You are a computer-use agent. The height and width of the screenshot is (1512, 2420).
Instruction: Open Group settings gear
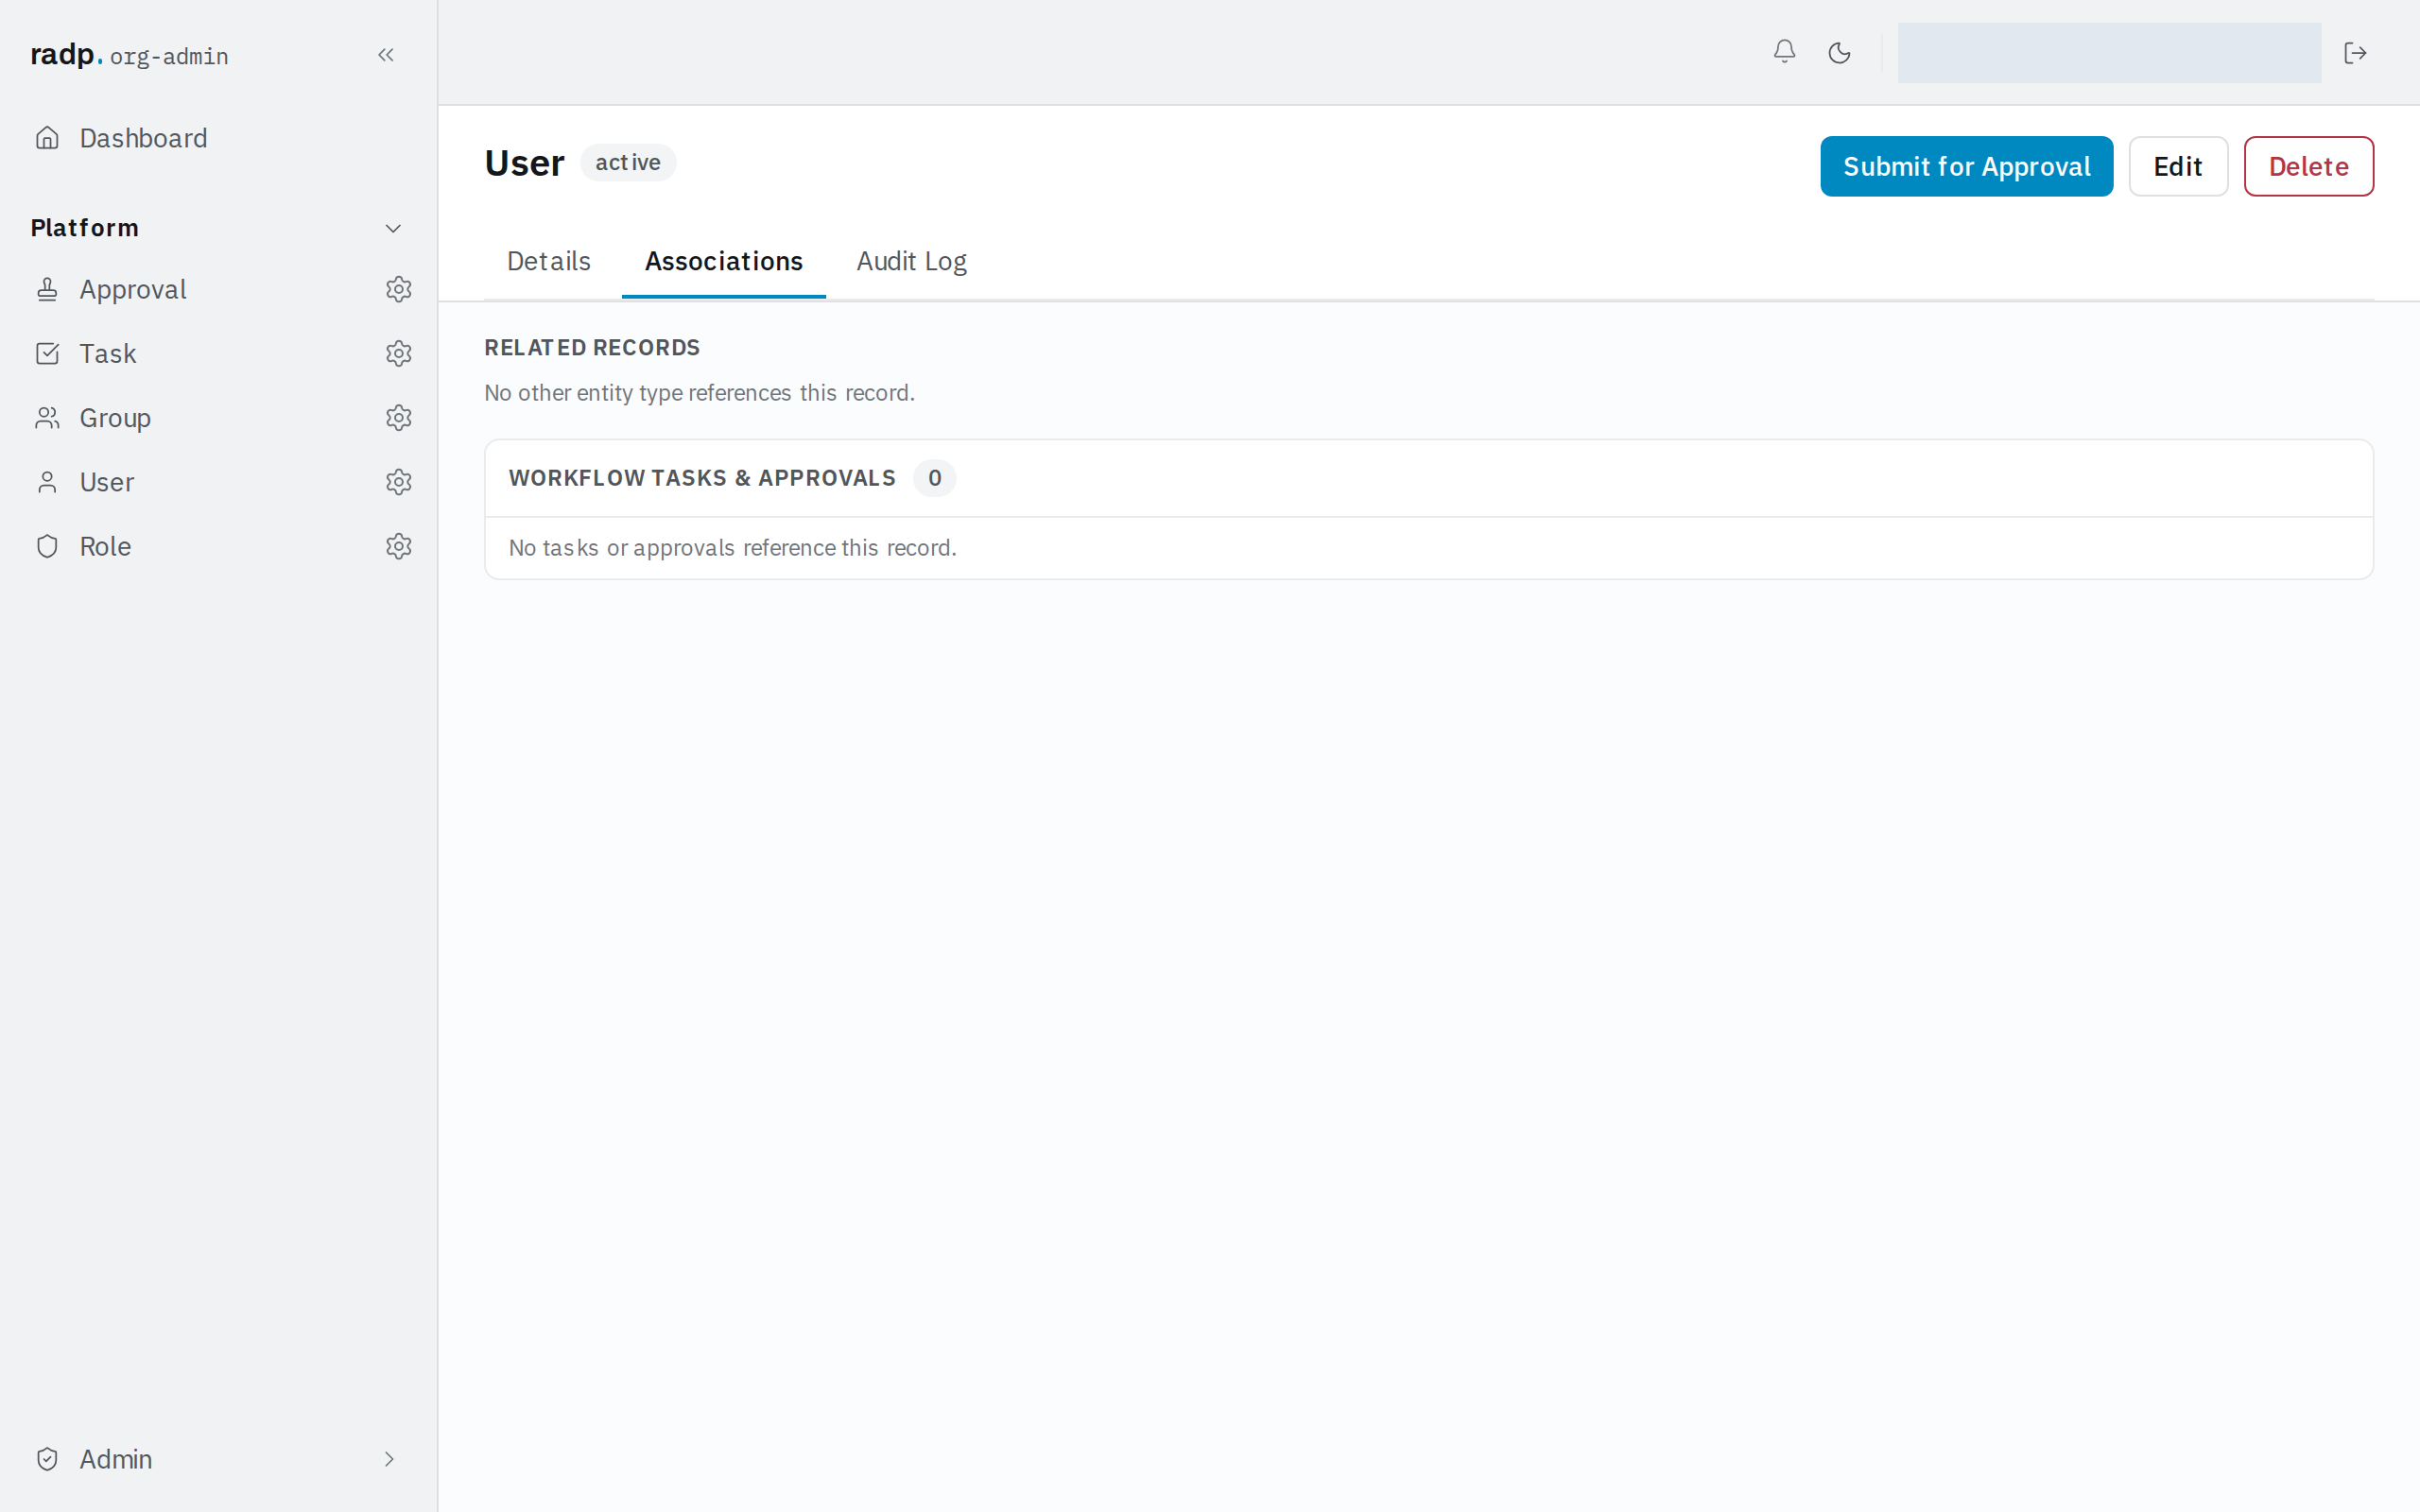point(399,417)
